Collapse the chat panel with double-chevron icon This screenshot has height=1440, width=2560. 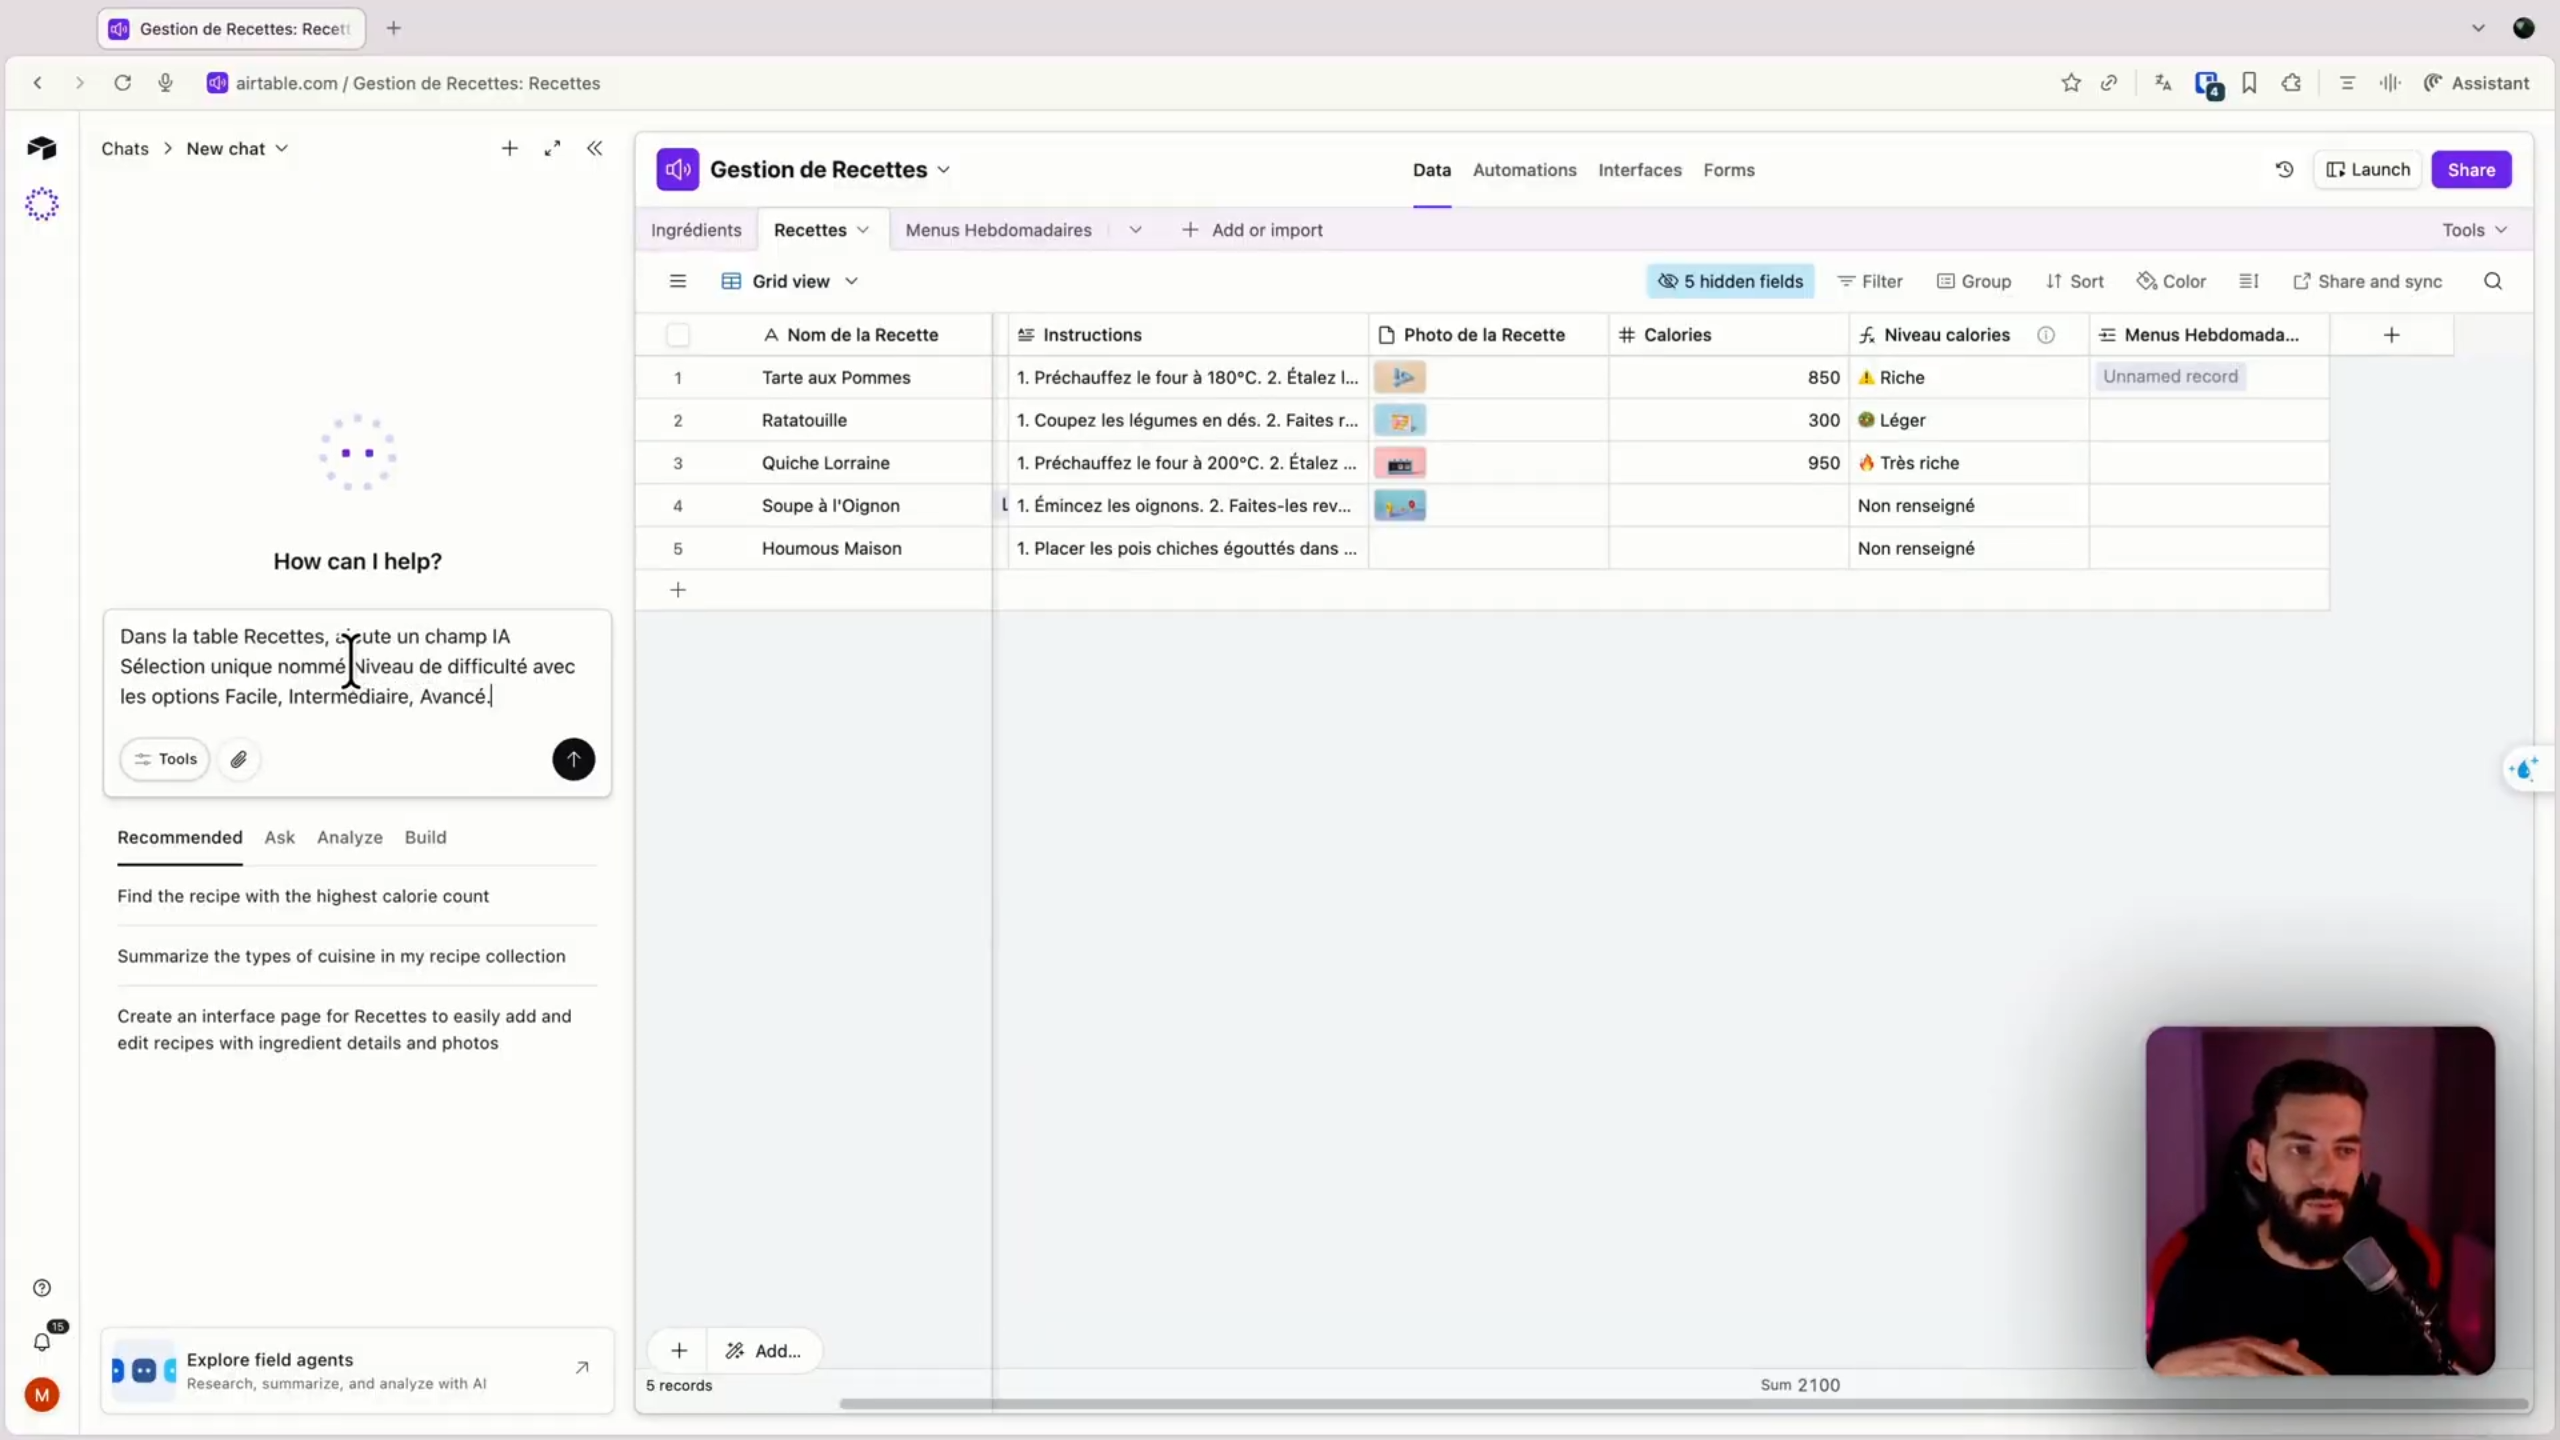[595, 148]
